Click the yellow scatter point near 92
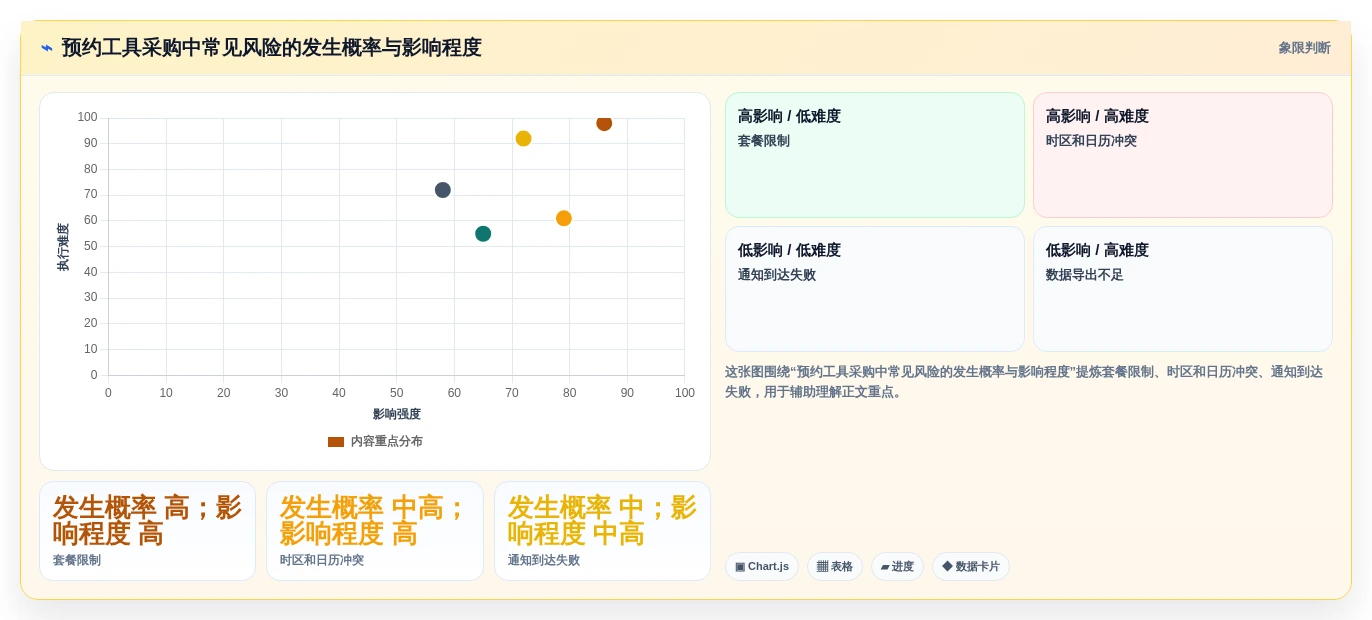This screenshot has height=620, width=1372. 523,139
